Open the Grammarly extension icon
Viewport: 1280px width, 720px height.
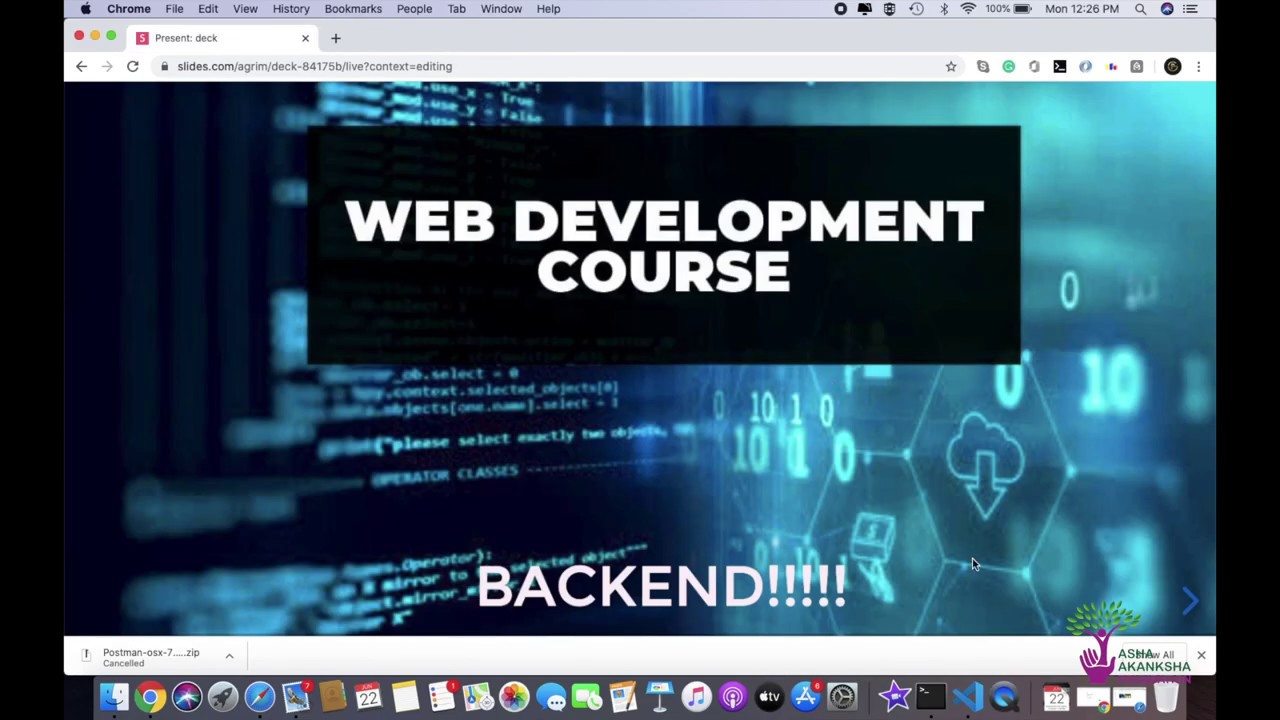coord(1008,66)
